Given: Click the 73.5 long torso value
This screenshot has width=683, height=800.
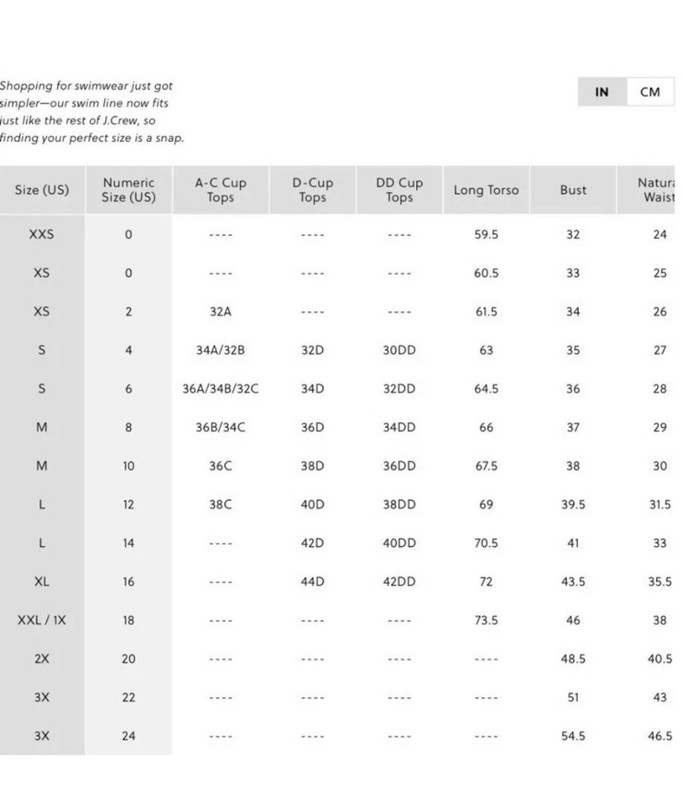Looking at the screenshot, I should 486,620.
